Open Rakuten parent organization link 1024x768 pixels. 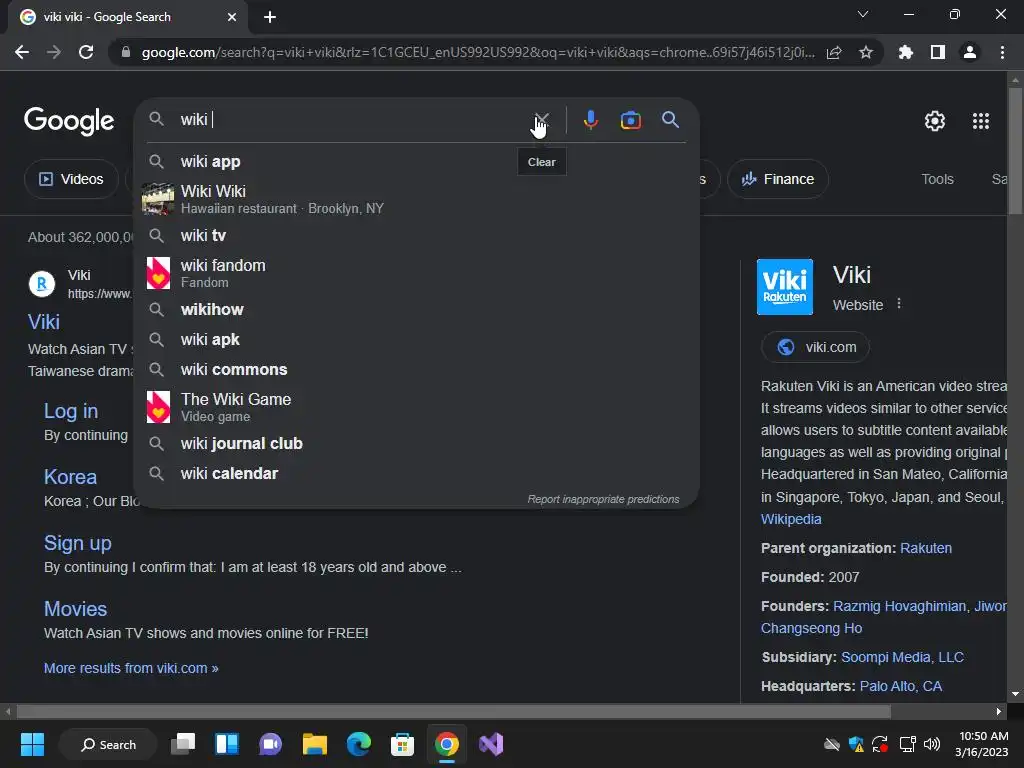[925, 548]
